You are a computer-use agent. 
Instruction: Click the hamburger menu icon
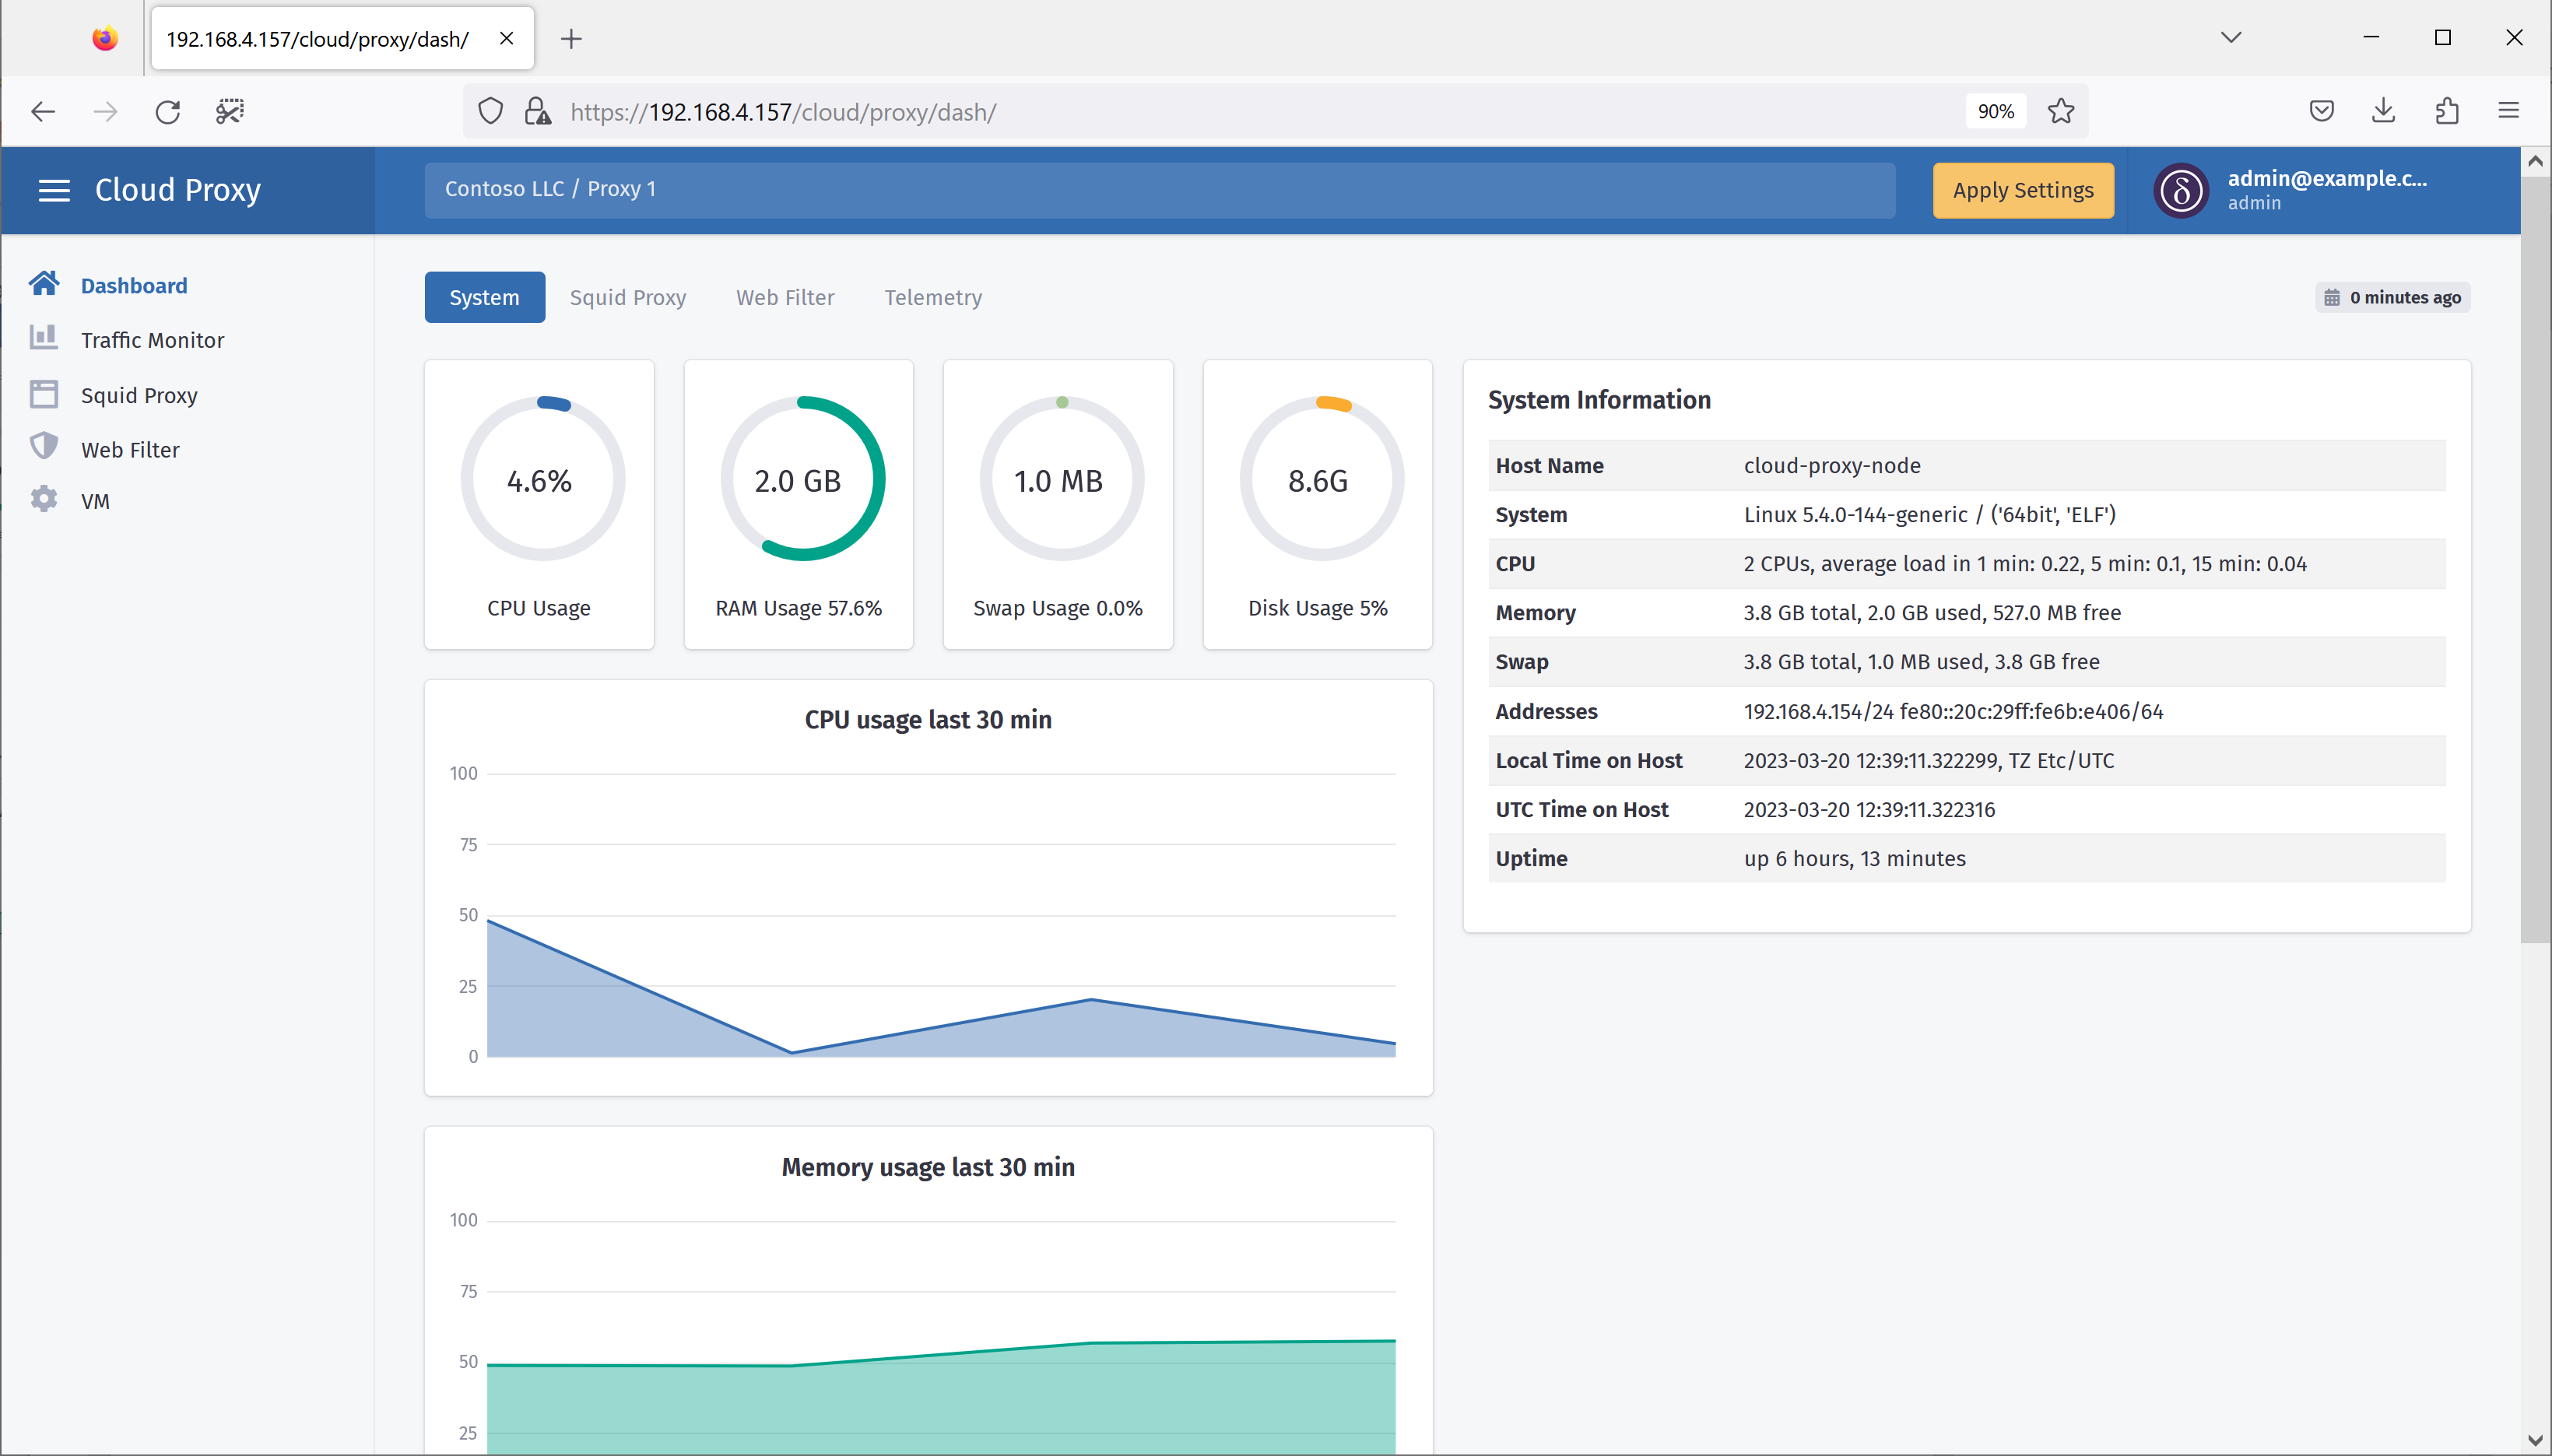click(x=54, y=189)
